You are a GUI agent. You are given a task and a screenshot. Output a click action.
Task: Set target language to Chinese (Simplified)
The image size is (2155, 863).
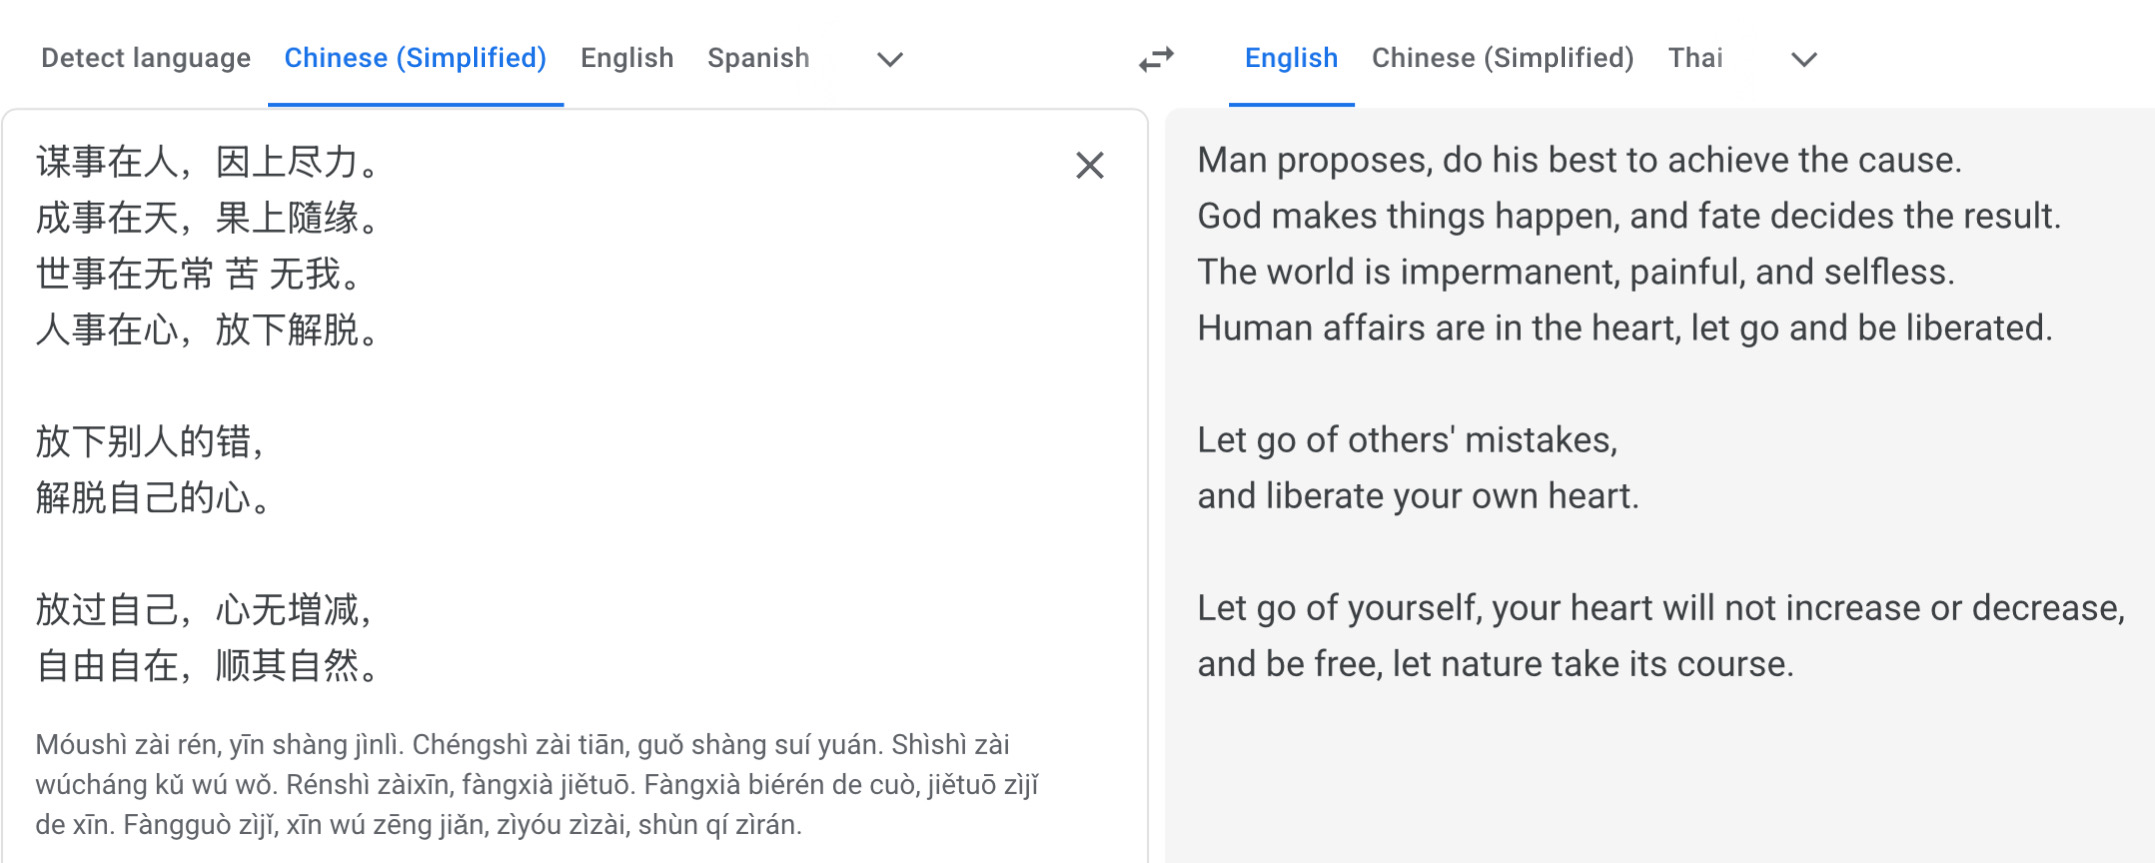1502,58
